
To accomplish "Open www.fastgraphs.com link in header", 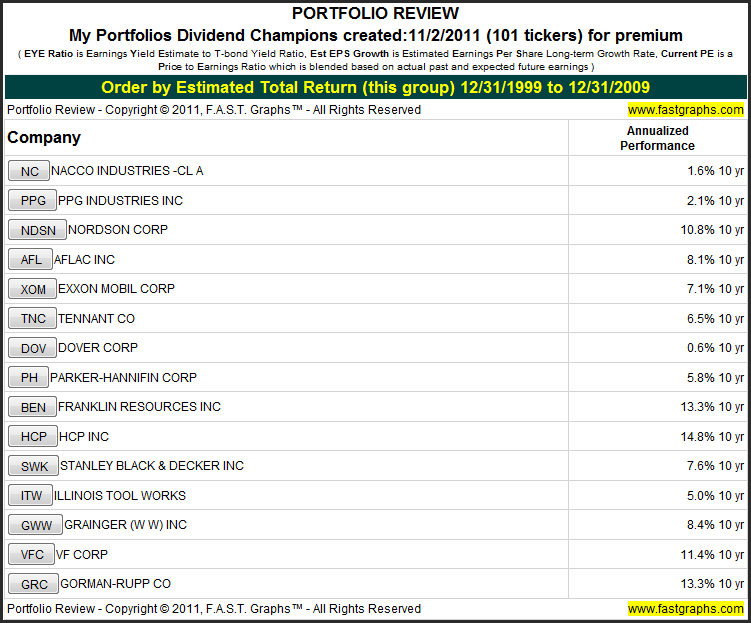I will 685,110.
